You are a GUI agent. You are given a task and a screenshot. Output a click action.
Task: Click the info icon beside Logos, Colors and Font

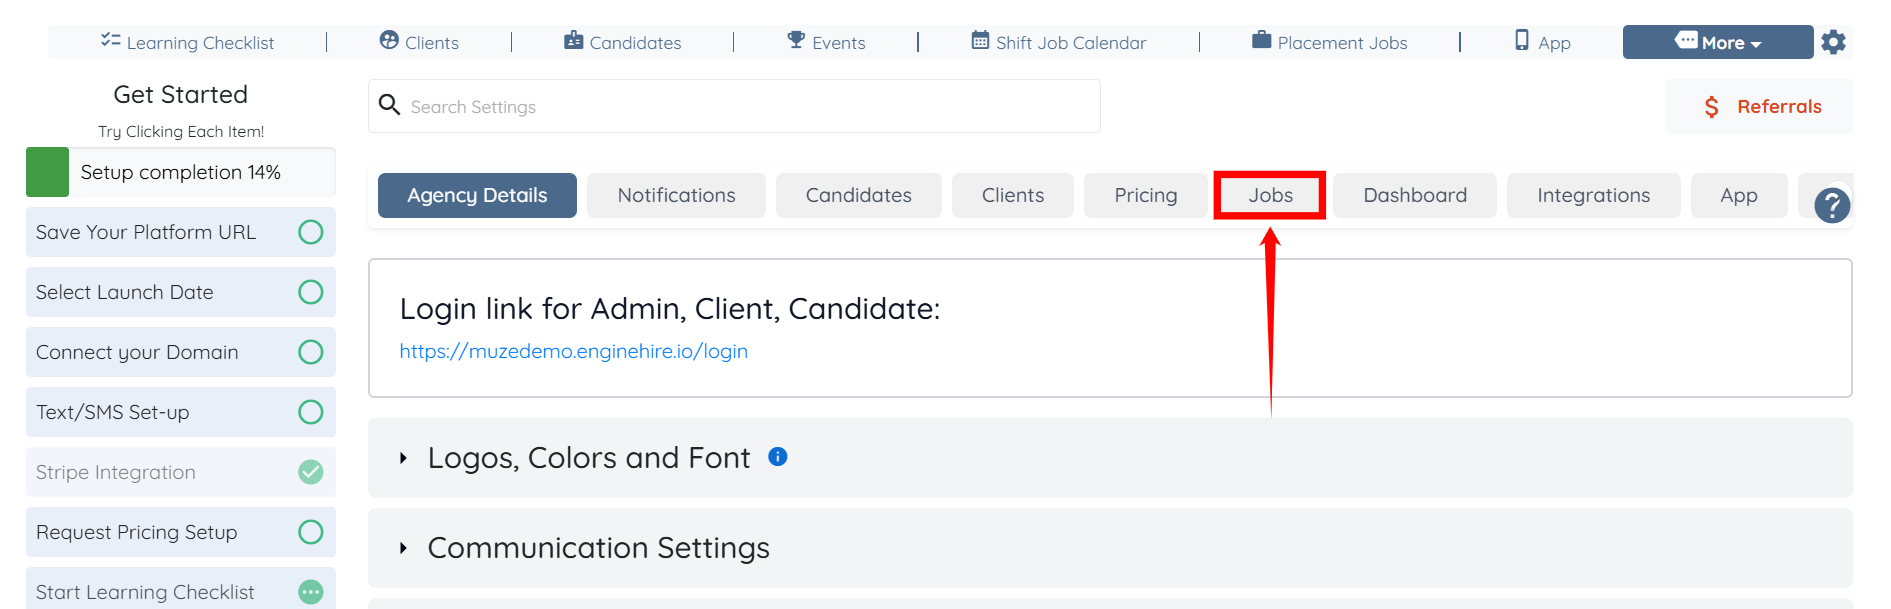point(778,457)
